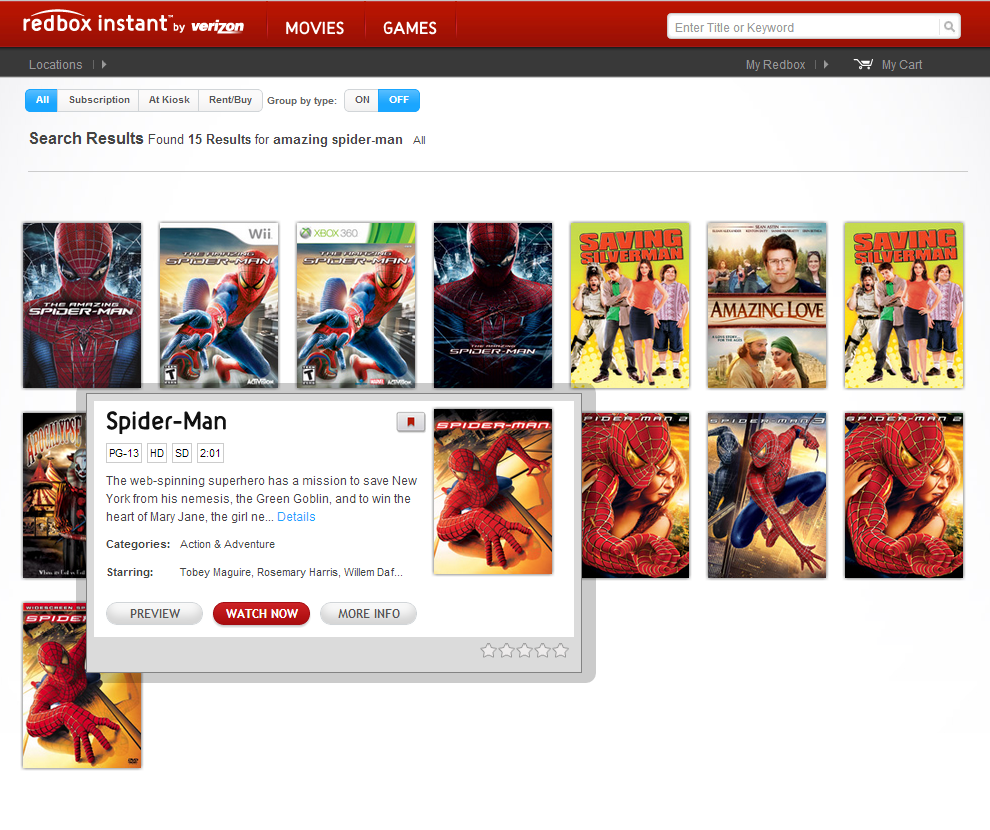Bookmark Spider-Man with the red flag icon

tap(410, 422)
